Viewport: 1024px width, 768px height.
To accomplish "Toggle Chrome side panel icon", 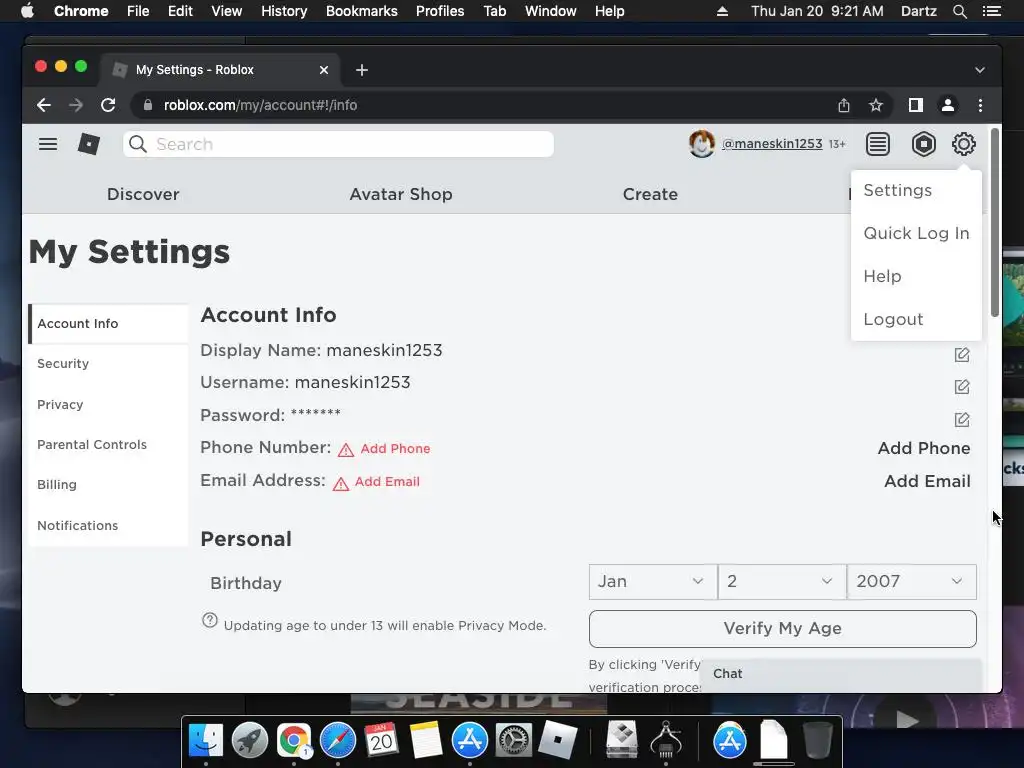I will coord(916,105).
